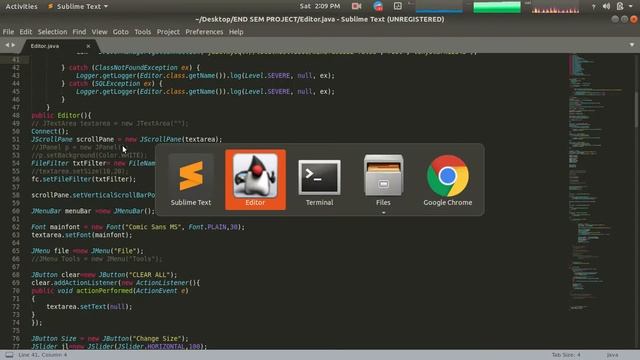This screenshot has height=360, width=640.
Task: Open the Sublime Text app menu
Action: tap(78, 7)
